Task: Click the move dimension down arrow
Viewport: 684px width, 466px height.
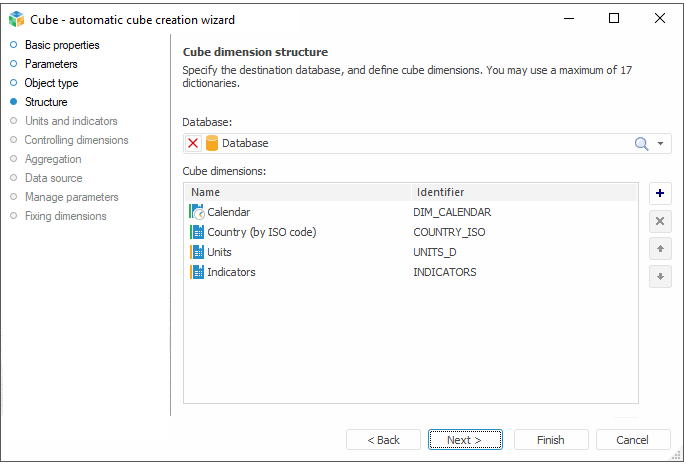Action: pyautogui.click(x=660, y=277)
